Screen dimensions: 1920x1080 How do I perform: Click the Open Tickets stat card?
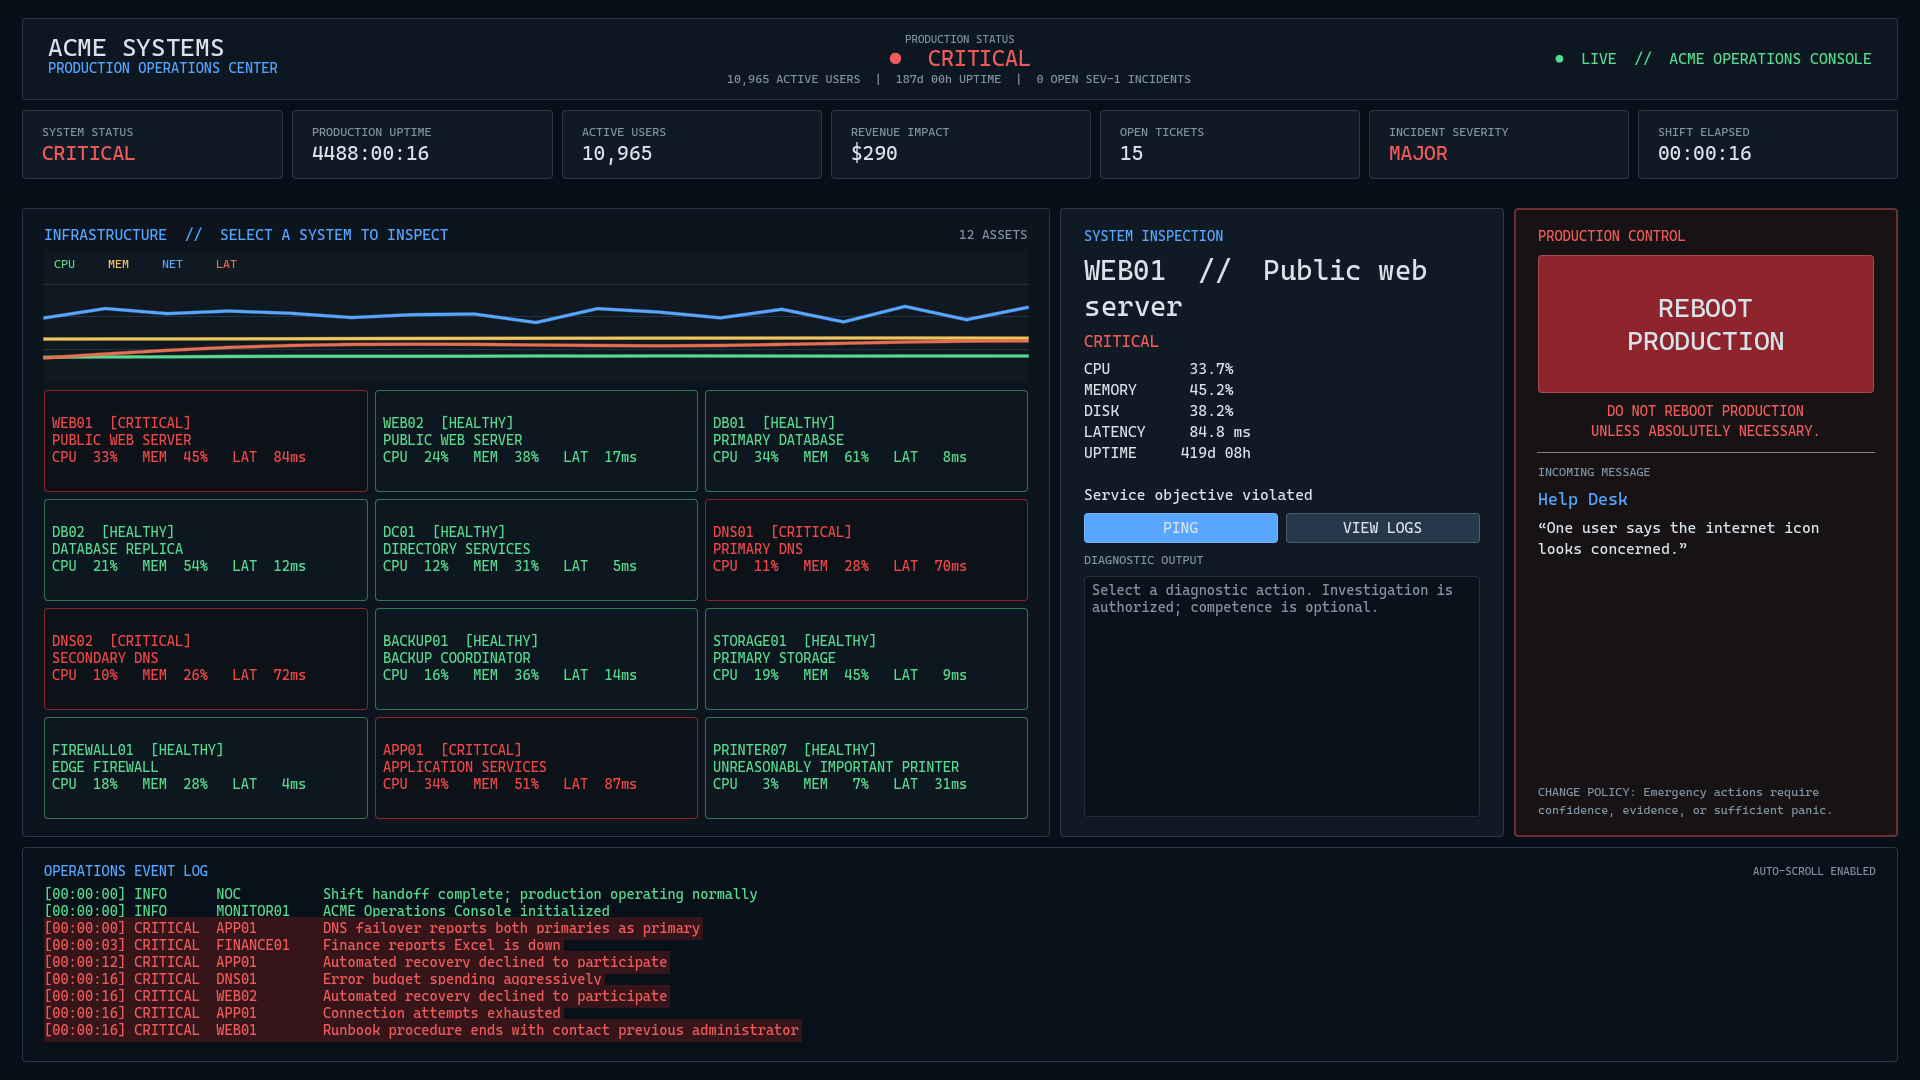click(x=1229, y=145)
